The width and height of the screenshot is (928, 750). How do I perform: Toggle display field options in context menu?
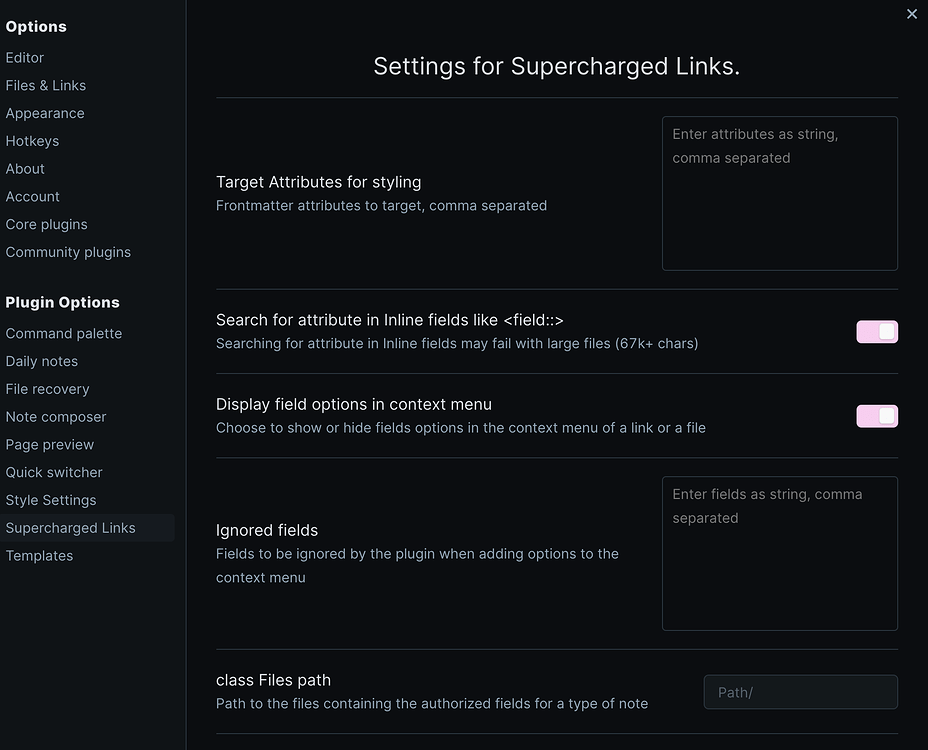tap(877, 416)
